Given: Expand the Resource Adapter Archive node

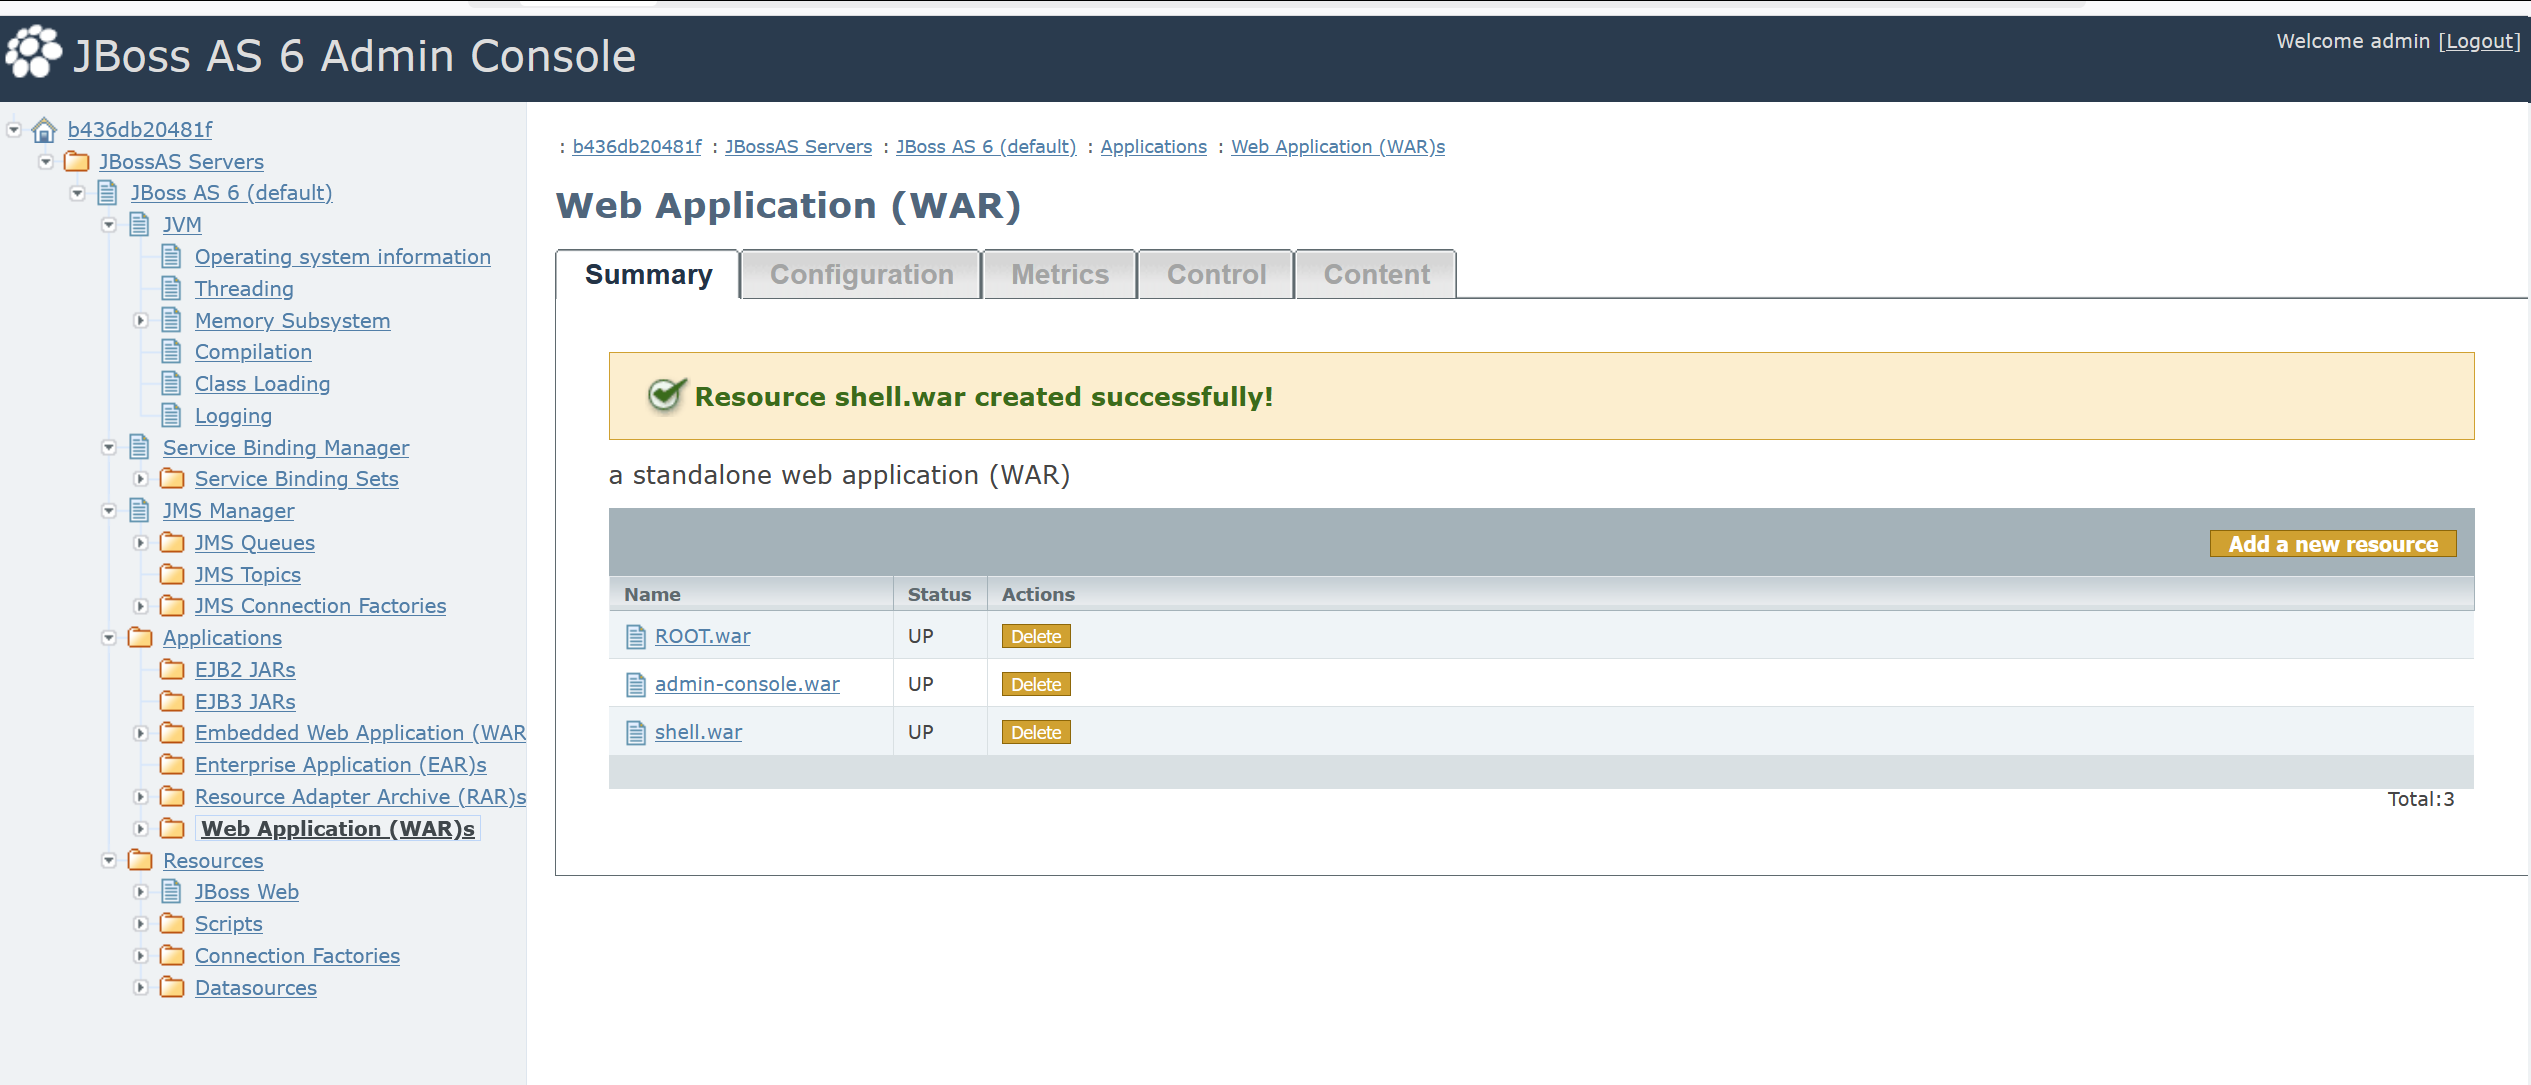Looking at the screenshot, I should point(141,797).
